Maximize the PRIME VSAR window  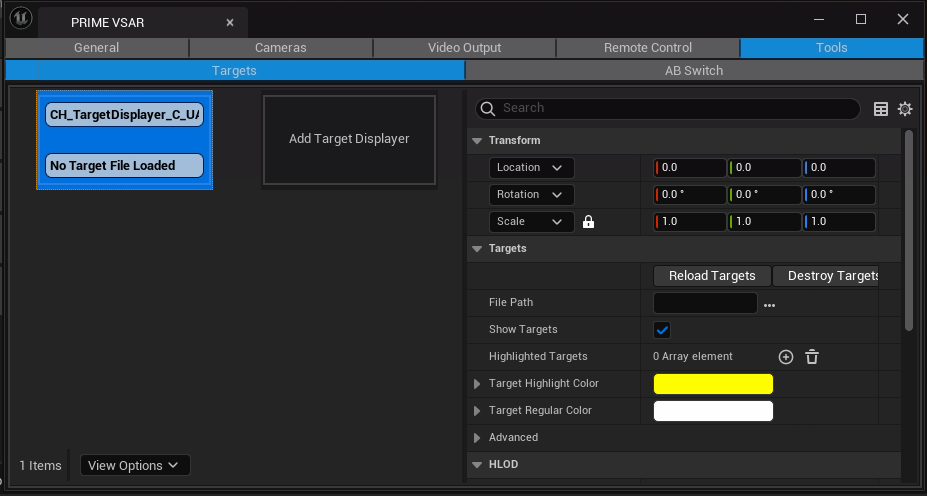[x=861, y=20]
